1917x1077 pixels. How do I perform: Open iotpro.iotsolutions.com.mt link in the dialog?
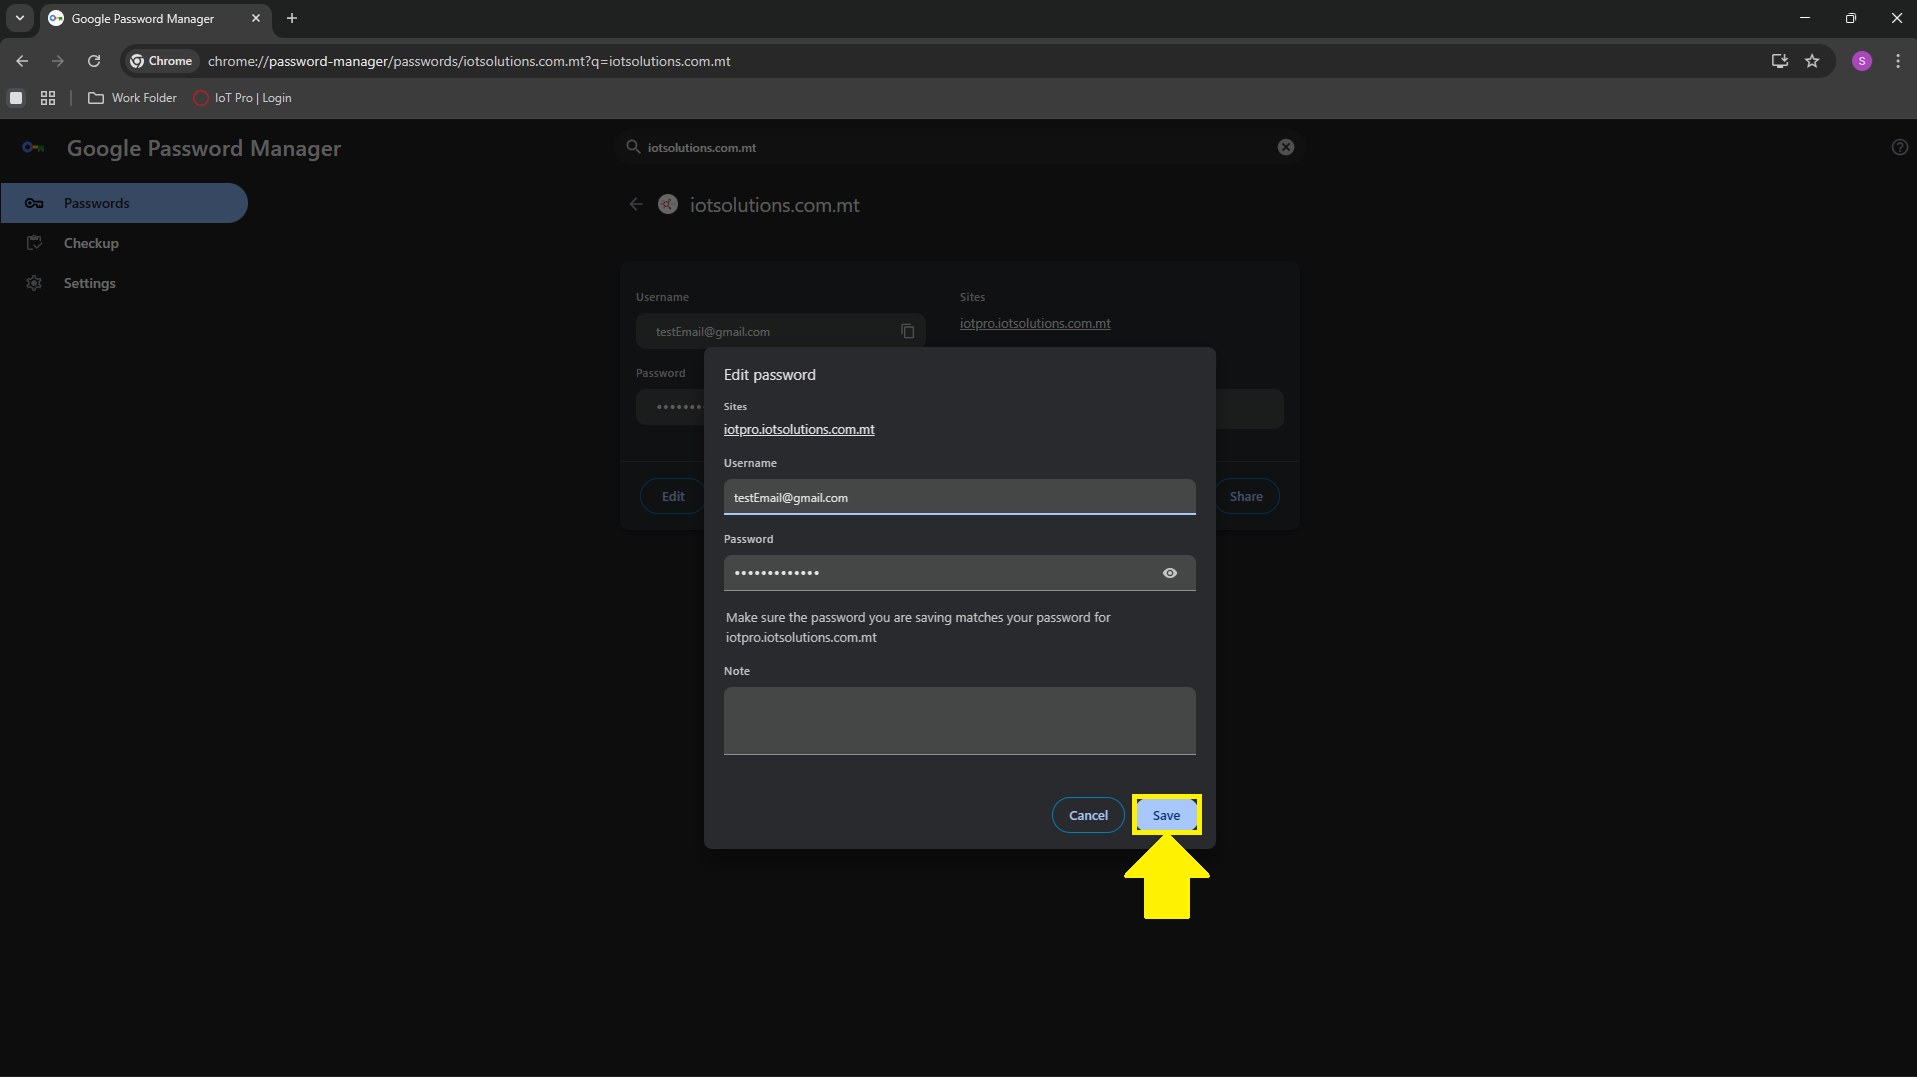tap(799, 429)
